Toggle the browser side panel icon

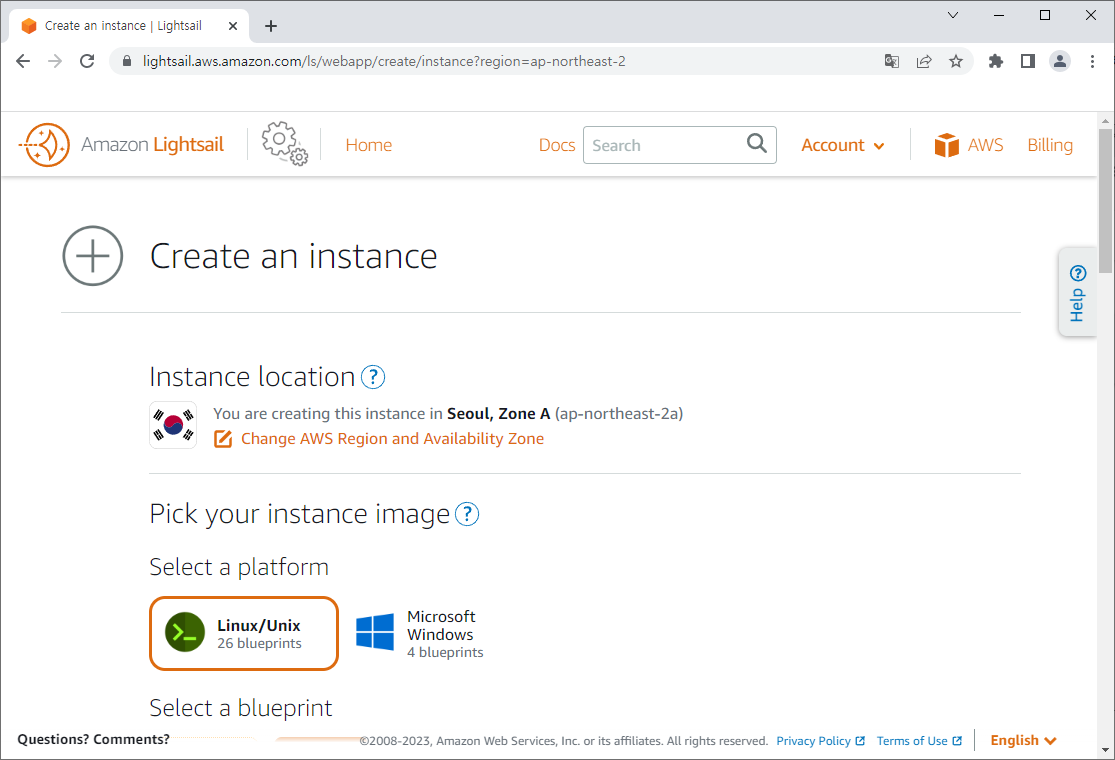[1028, 61]
